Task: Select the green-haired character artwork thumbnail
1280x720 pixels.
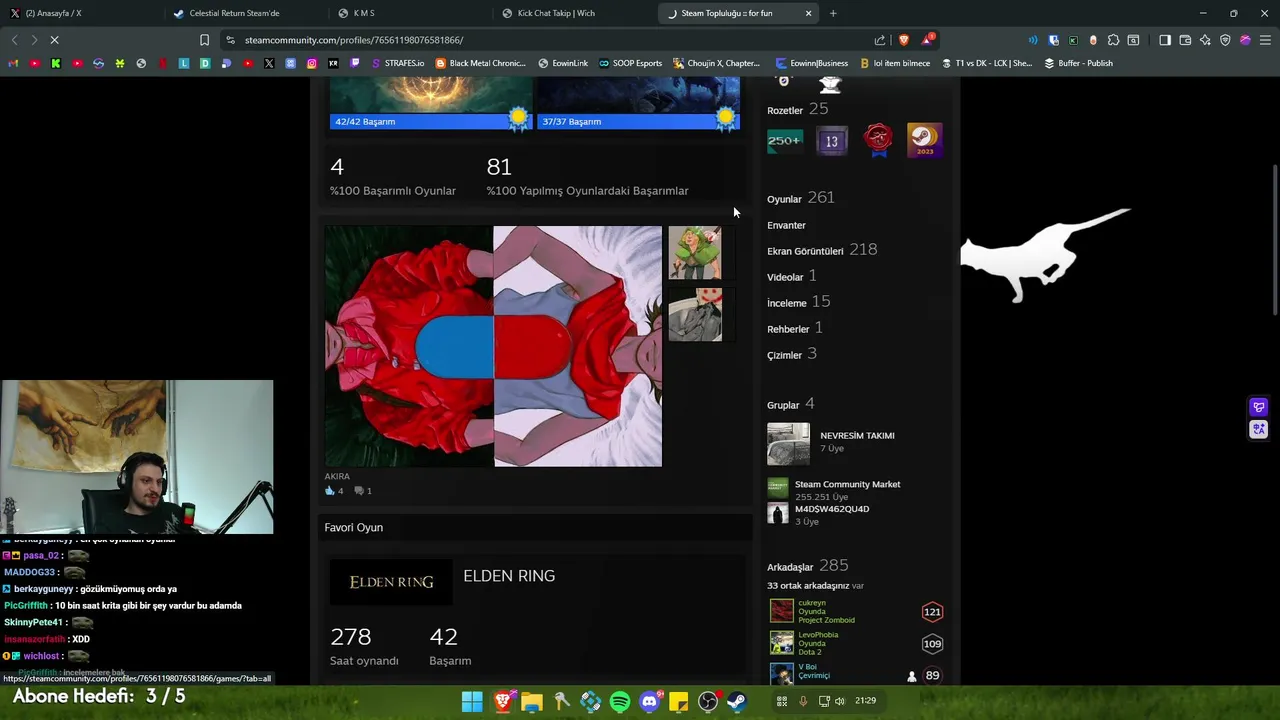Action: (695, 253)
